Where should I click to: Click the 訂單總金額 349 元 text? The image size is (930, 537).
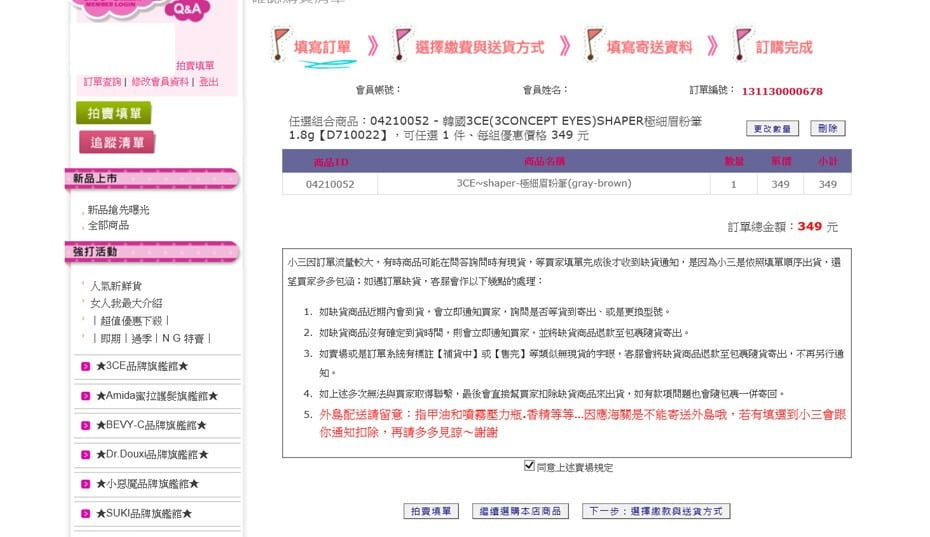point(782,227)
